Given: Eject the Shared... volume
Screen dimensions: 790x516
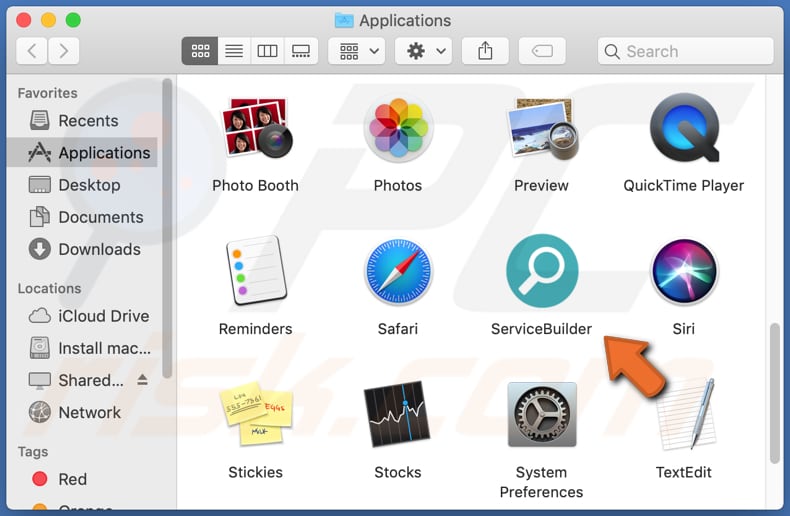Looking at the screenshot, I should 143,379.
